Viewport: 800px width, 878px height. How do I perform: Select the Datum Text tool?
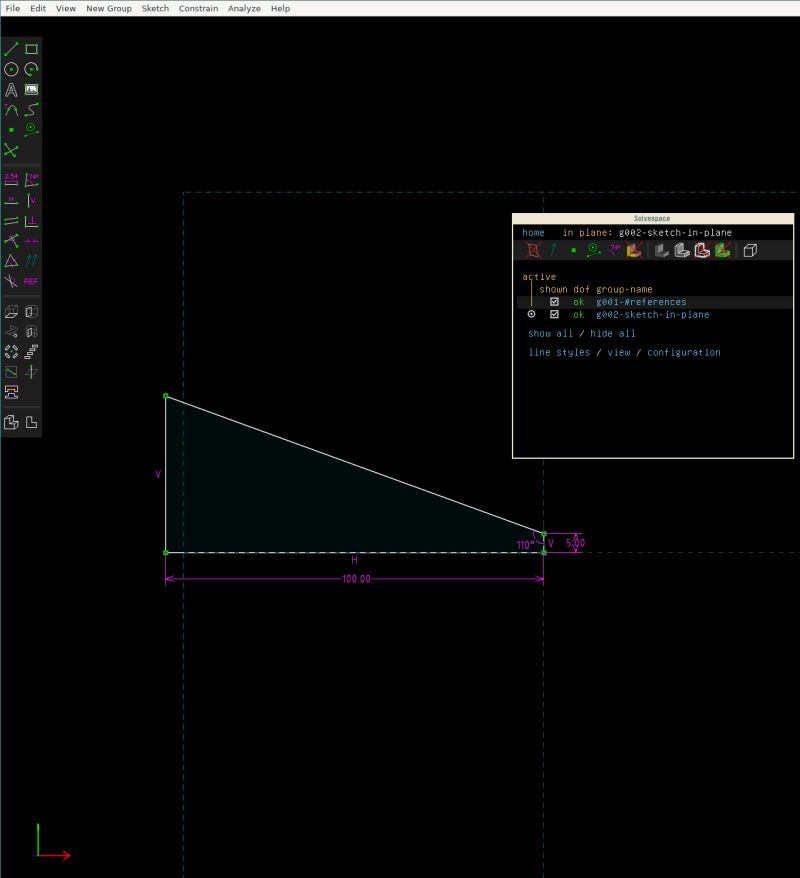(x=12, y=89)
